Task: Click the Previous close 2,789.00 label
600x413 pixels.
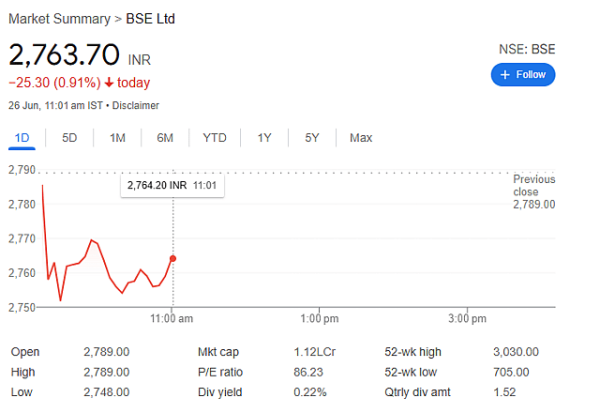Action: pos(534,192)
